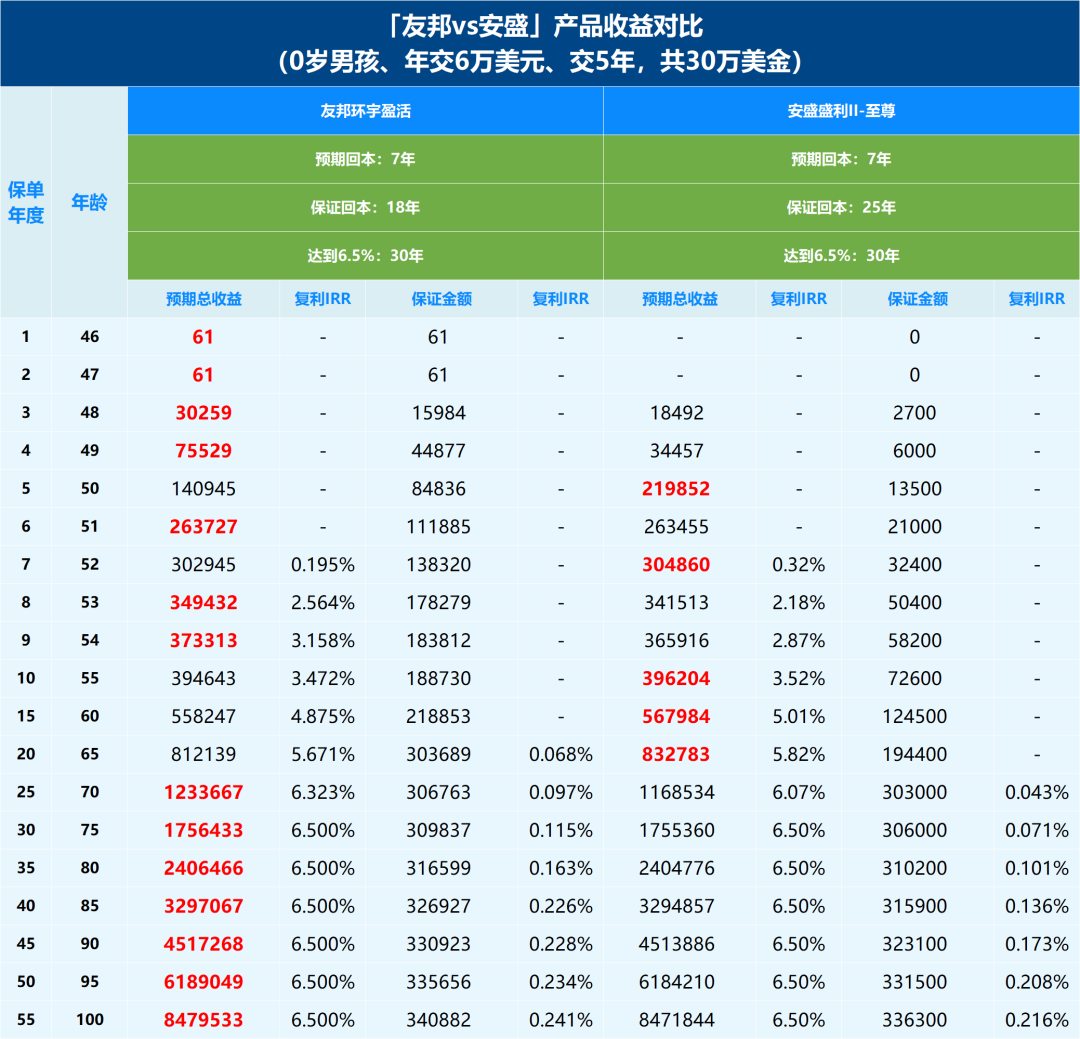Select the IRR value 5.671%
The height and width of the screenshot is (1039, 1080).
pyautogui.click(x=322, y=755)
